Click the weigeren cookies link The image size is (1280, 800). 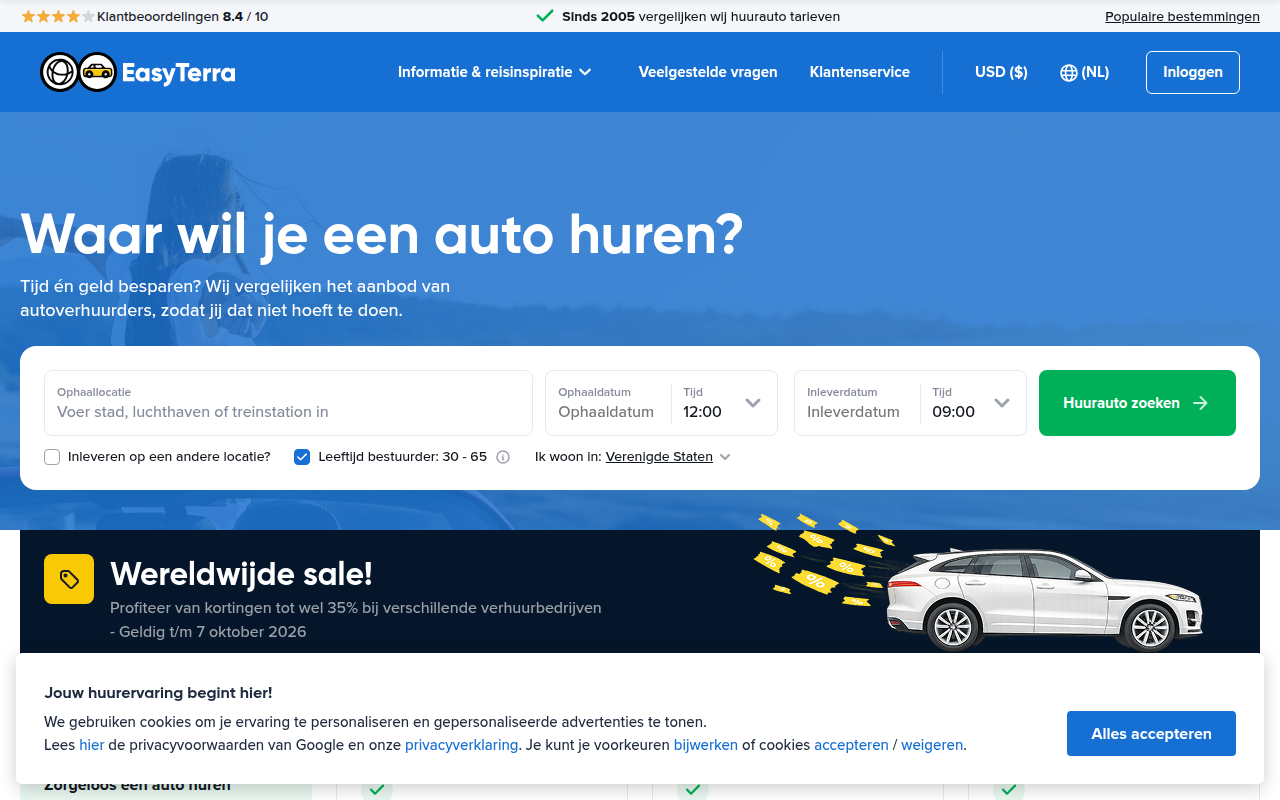coord(932,745)
